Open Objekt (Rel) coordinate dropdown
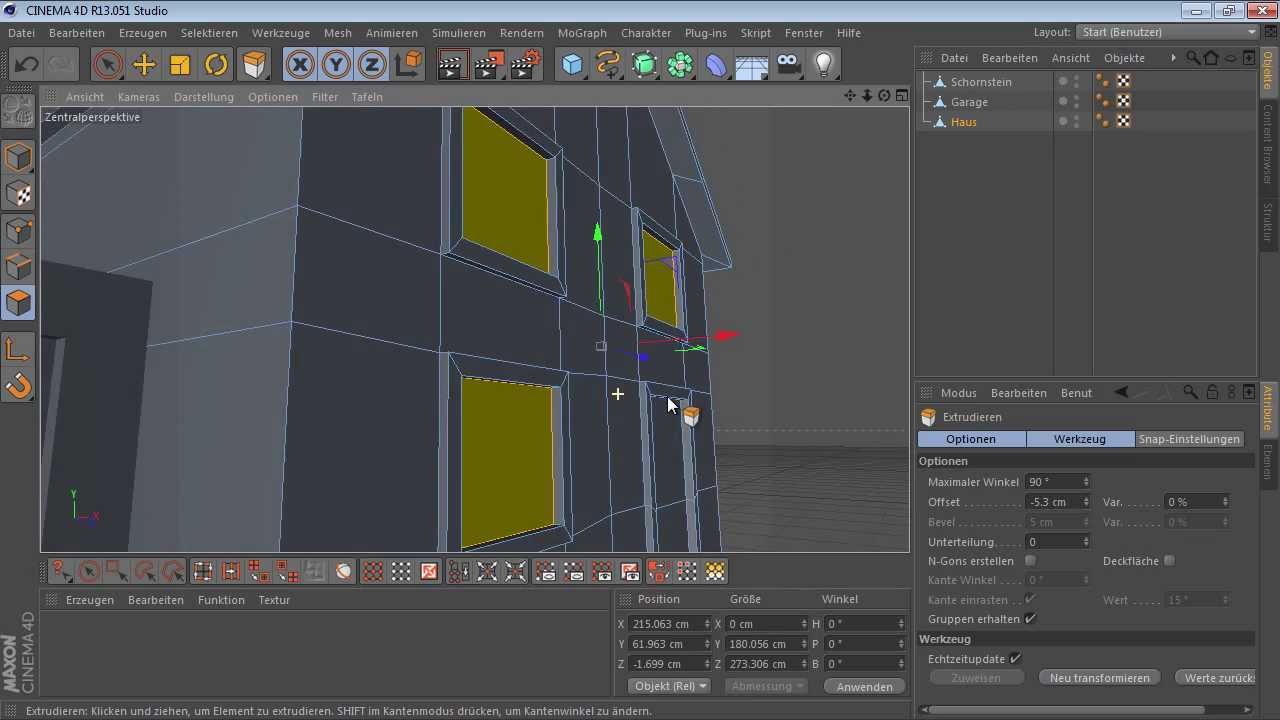1280x720 pixels. click(x=670, y=686)
